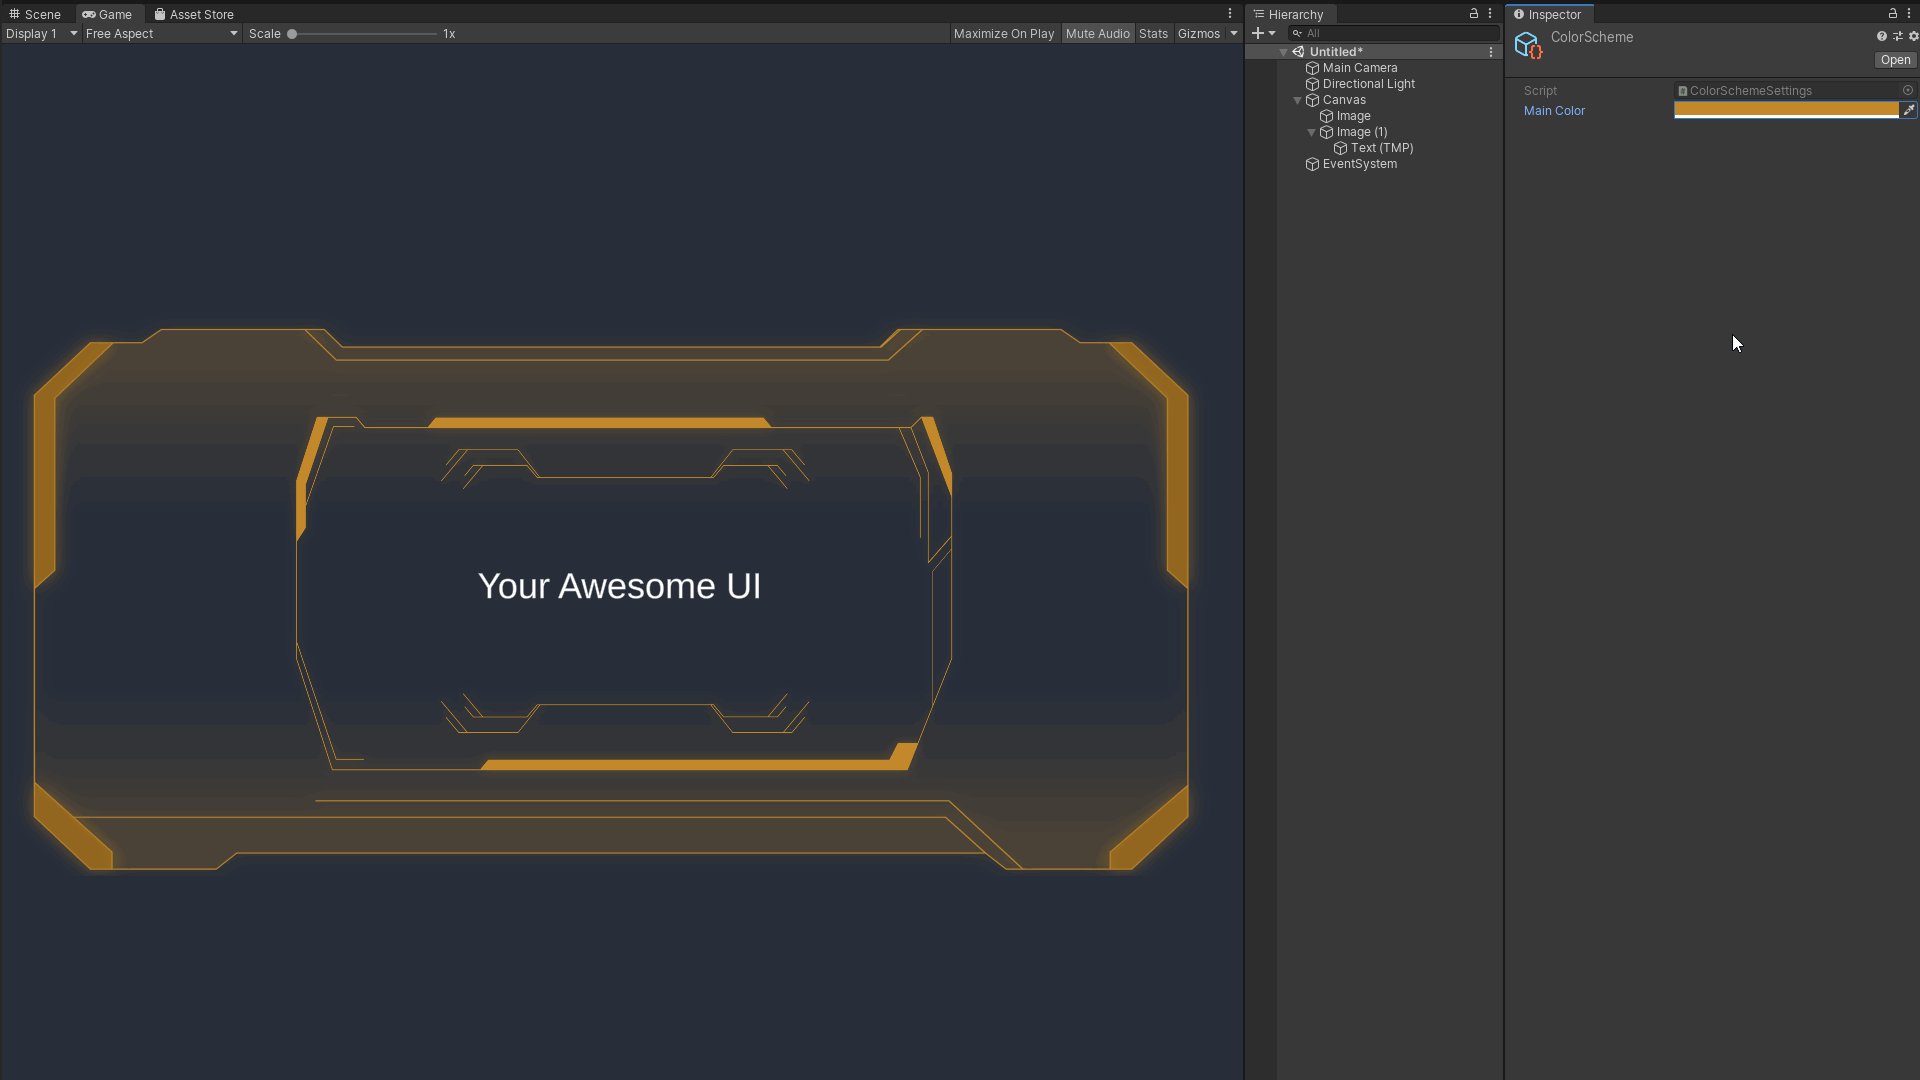This screenshot has width=1920, height=1080.
Task: Click the Inspector help question mark icon
Action: (x=1881, y=36)
